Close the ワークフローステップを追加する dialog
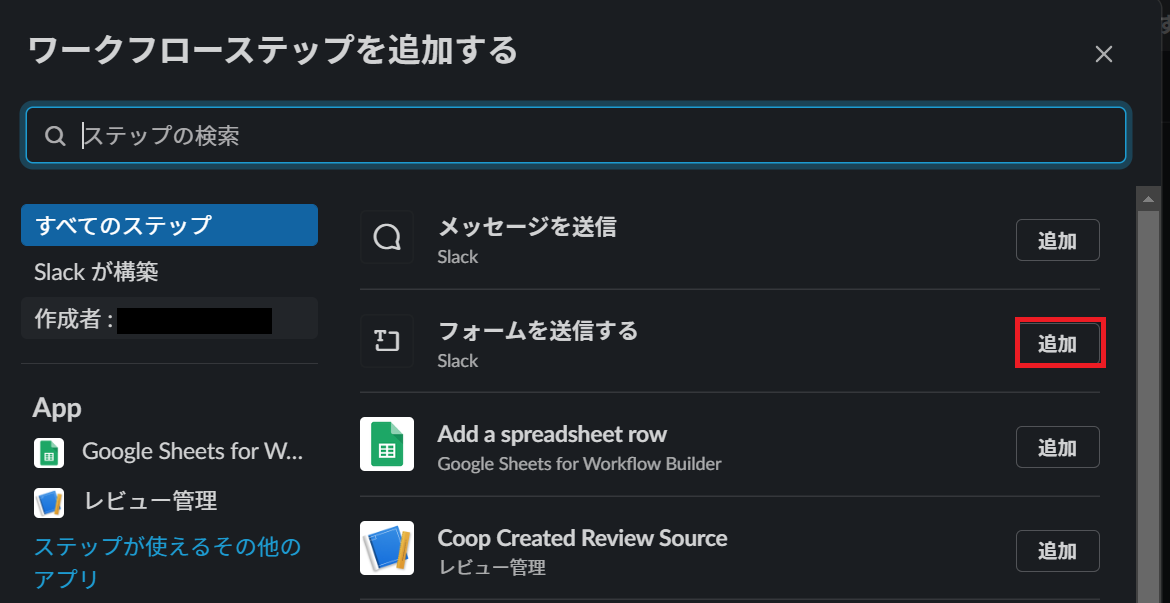Viewport: 1170px width, 603px height. (1104, 54)
